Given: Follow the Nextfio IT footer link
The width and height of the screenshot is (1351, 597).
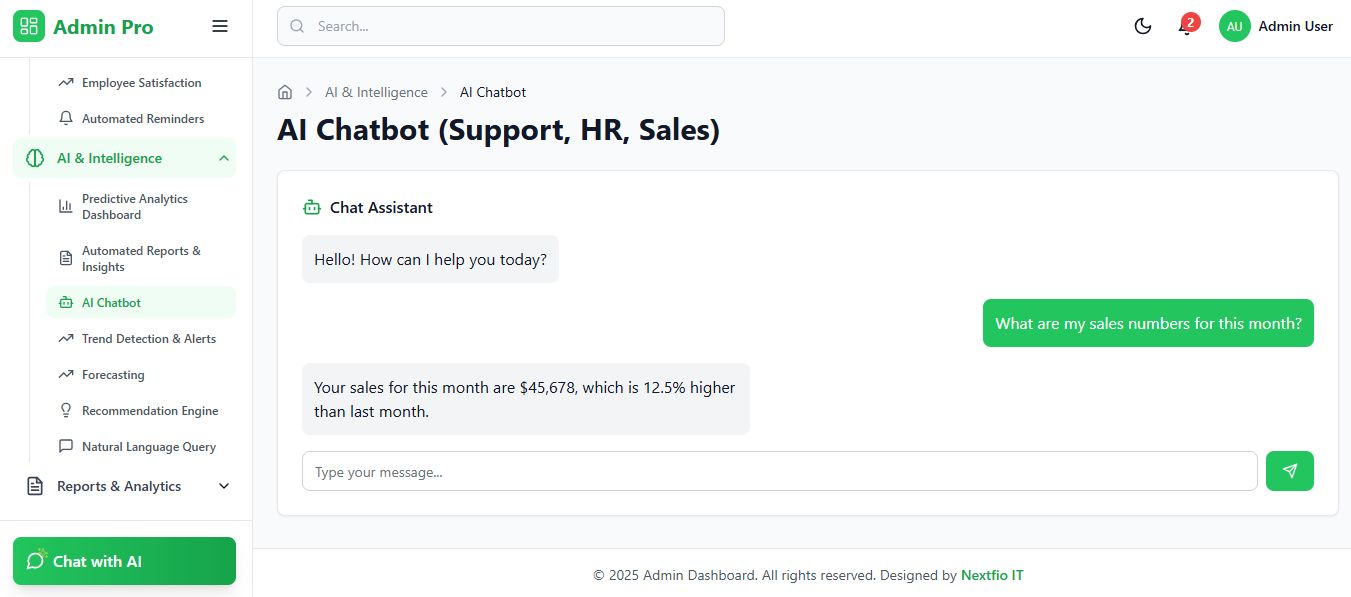Looking at the screenshot, I should pyautogui.click(x=991, y=576).
